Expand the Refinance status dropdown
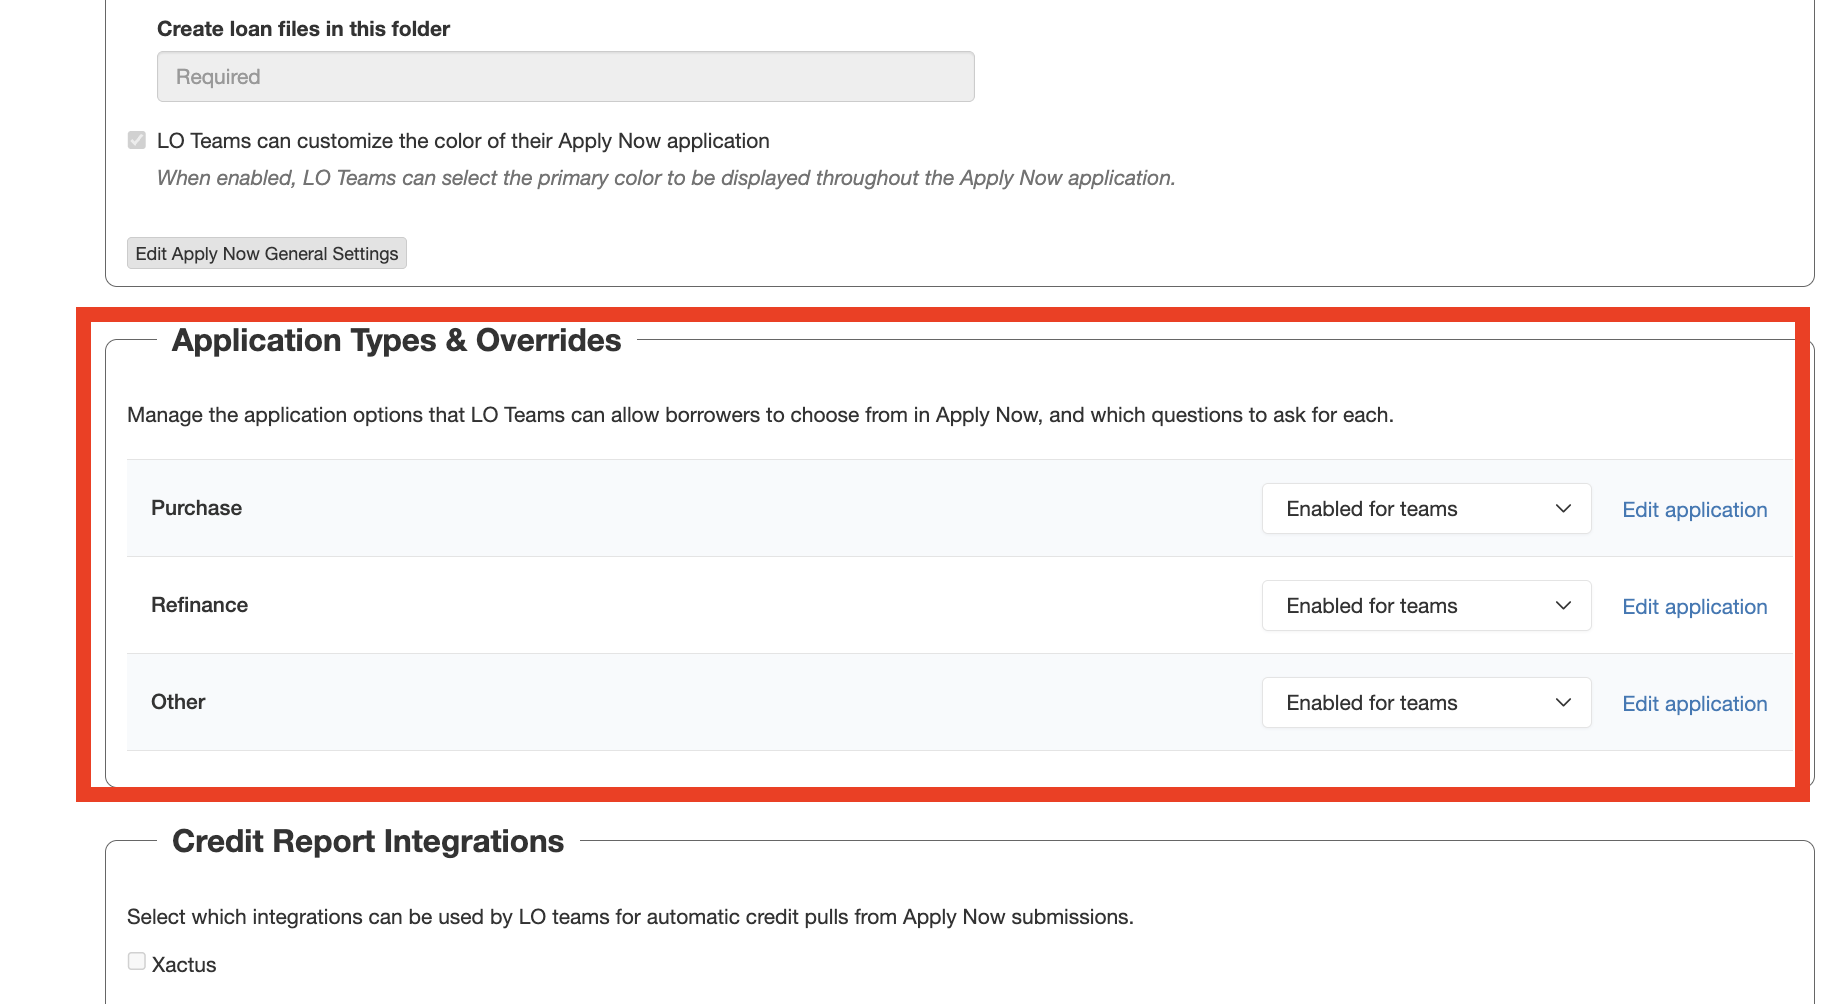The height and width of the screenshot is (1004, 1824). (1426, 606)
